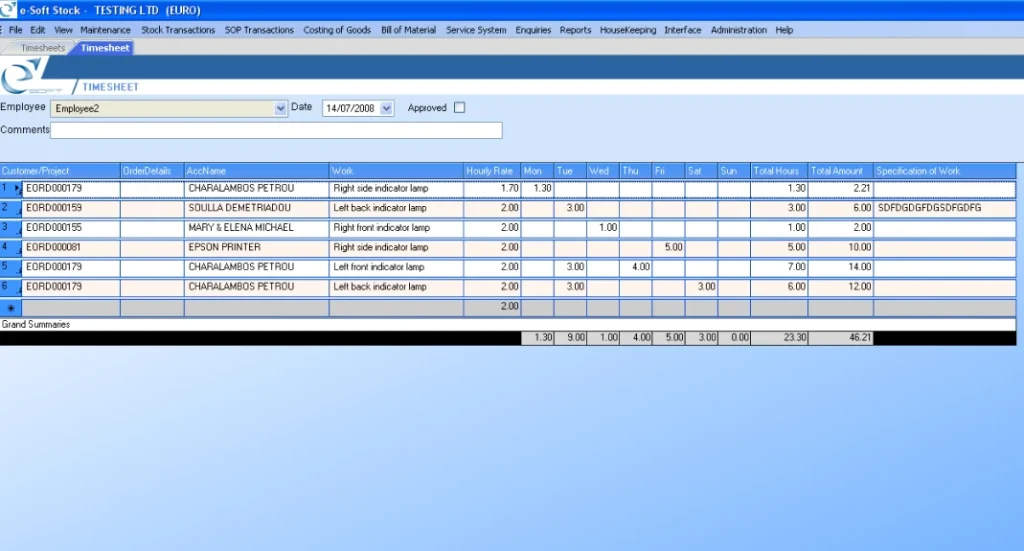This screenshot has width=1024, height=551.
Task: Open the HouseKeeping menu
Action: (628, 30)
